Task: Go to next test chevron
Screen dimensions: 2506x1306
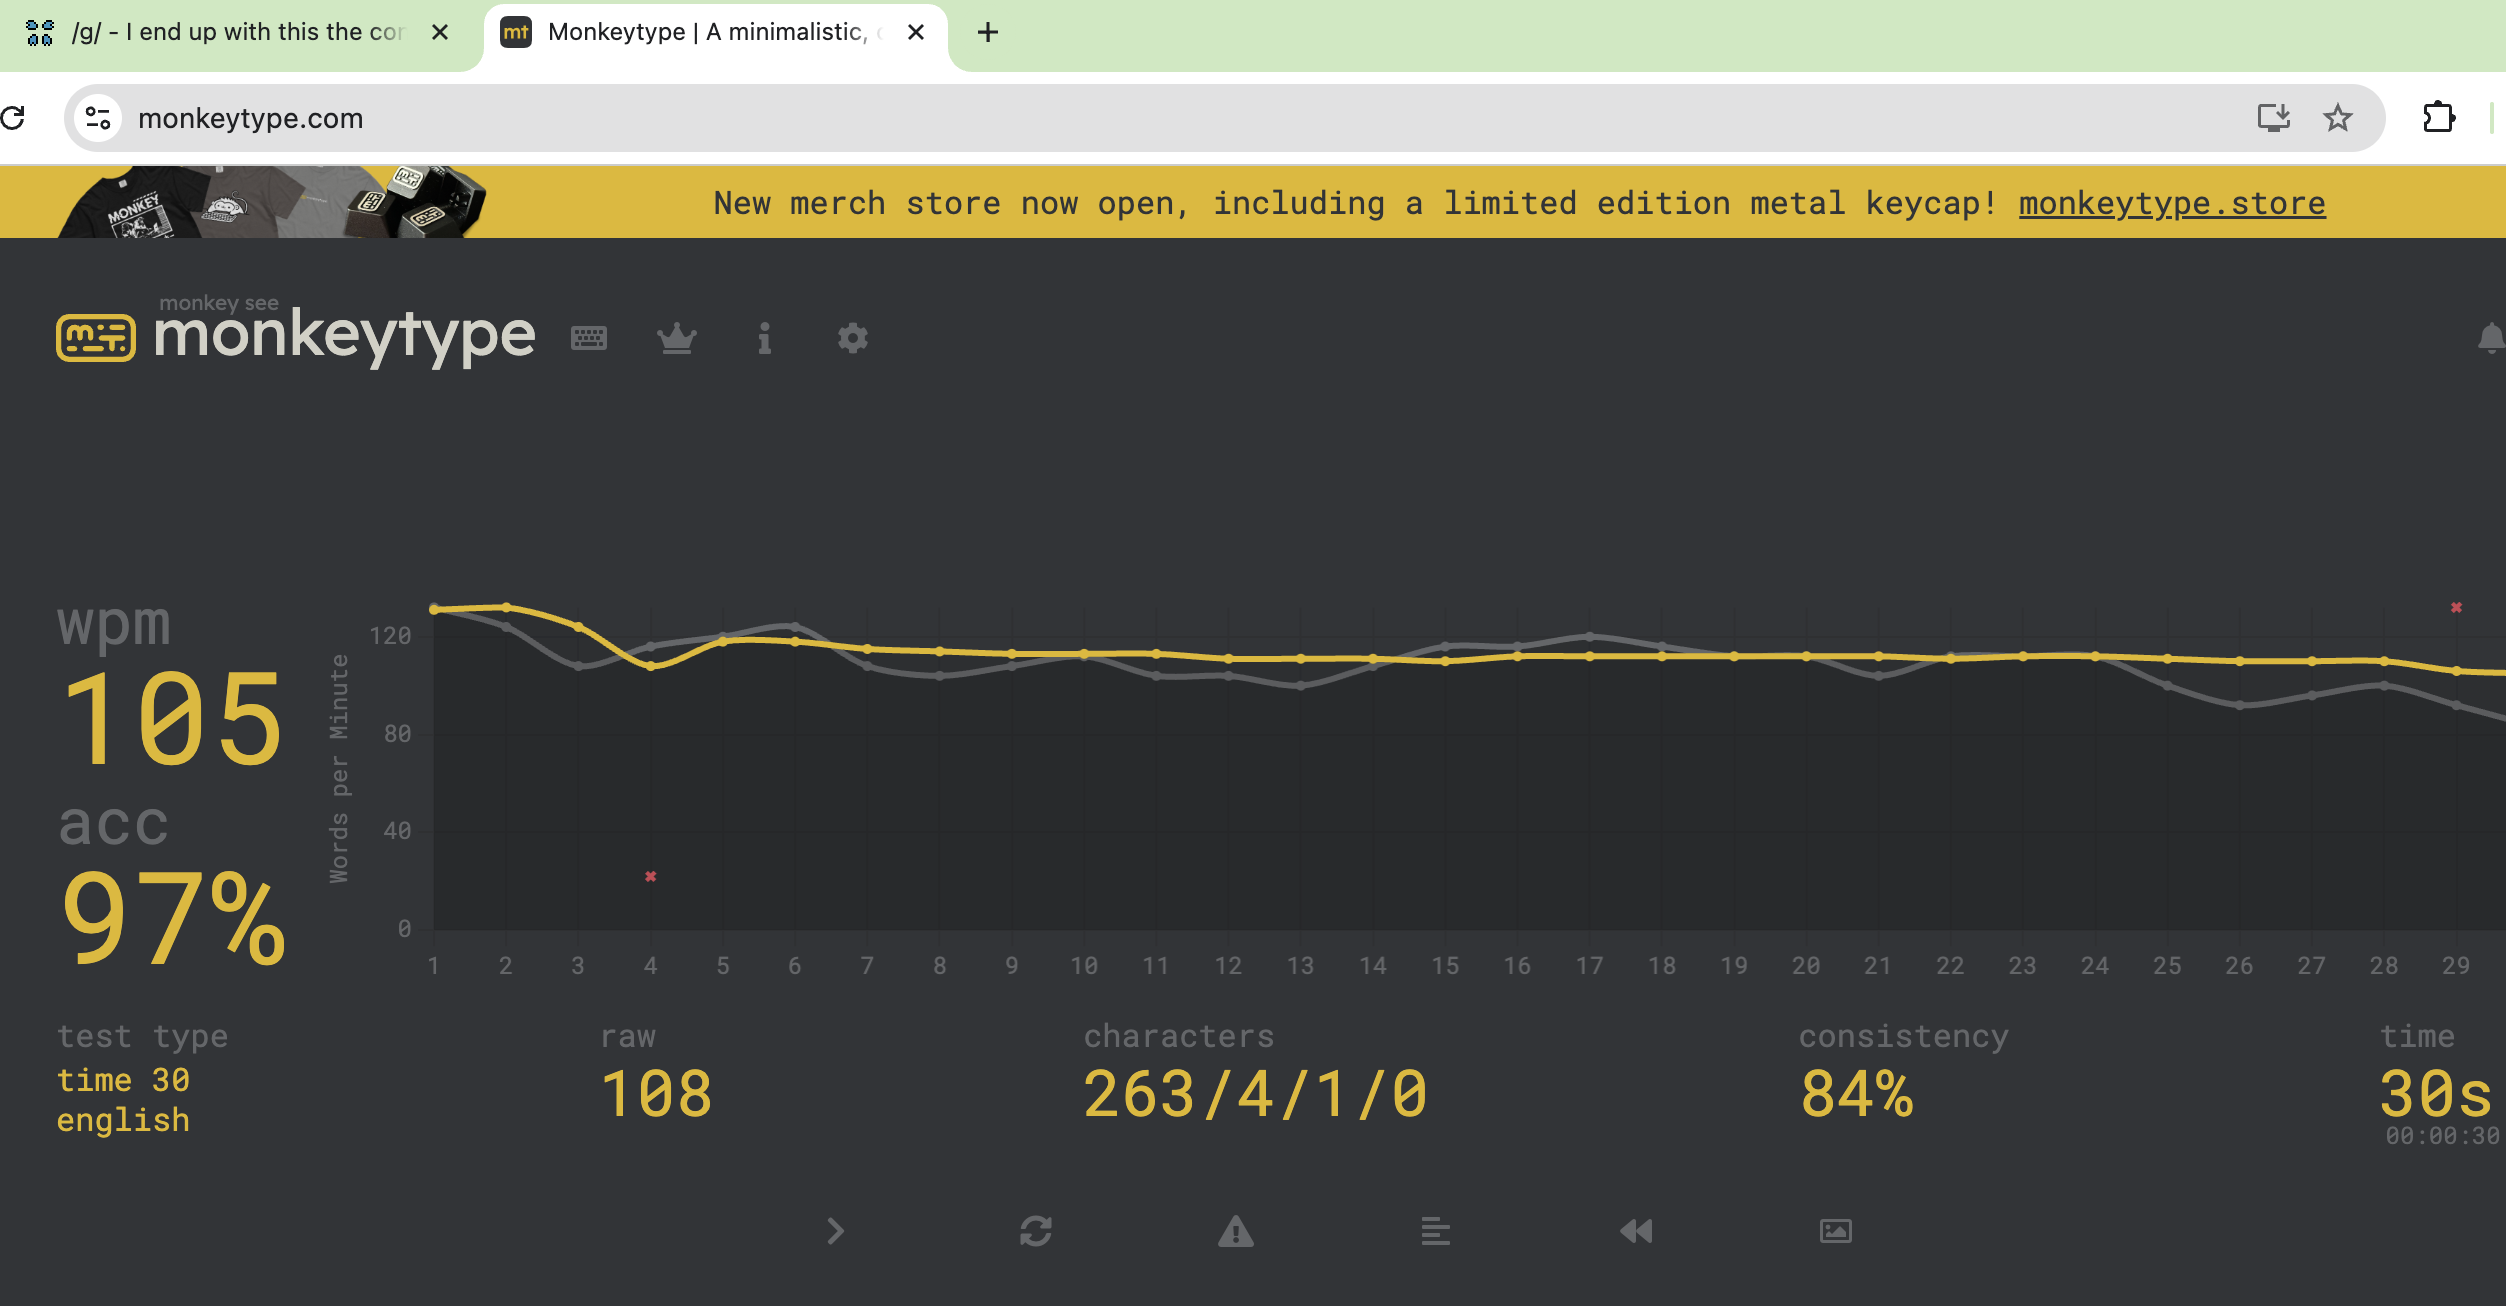Action: click(x=836, y=1231)
